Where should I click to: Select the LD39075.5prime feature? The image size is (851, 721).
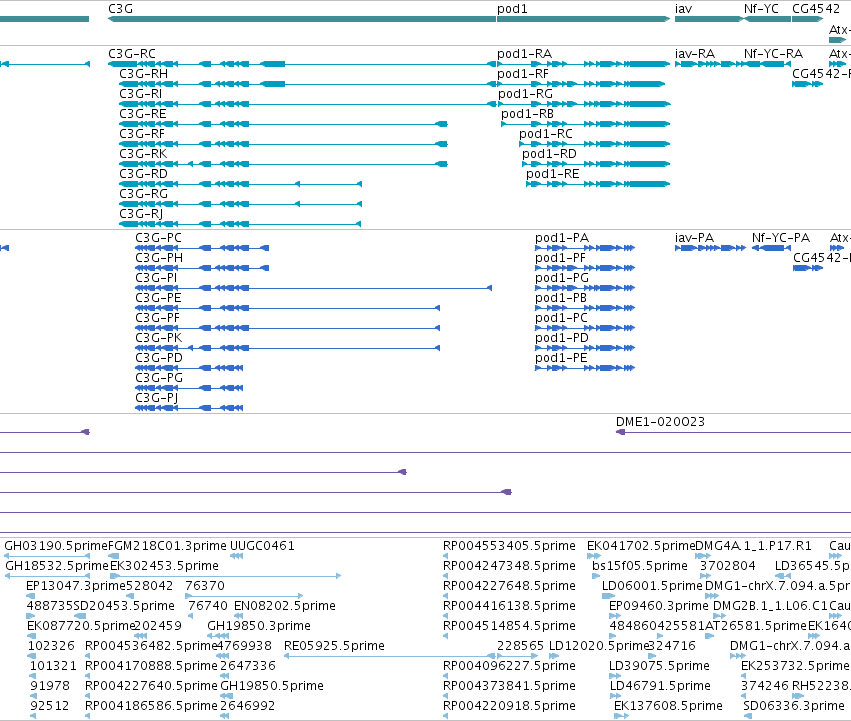click(659, 666)
